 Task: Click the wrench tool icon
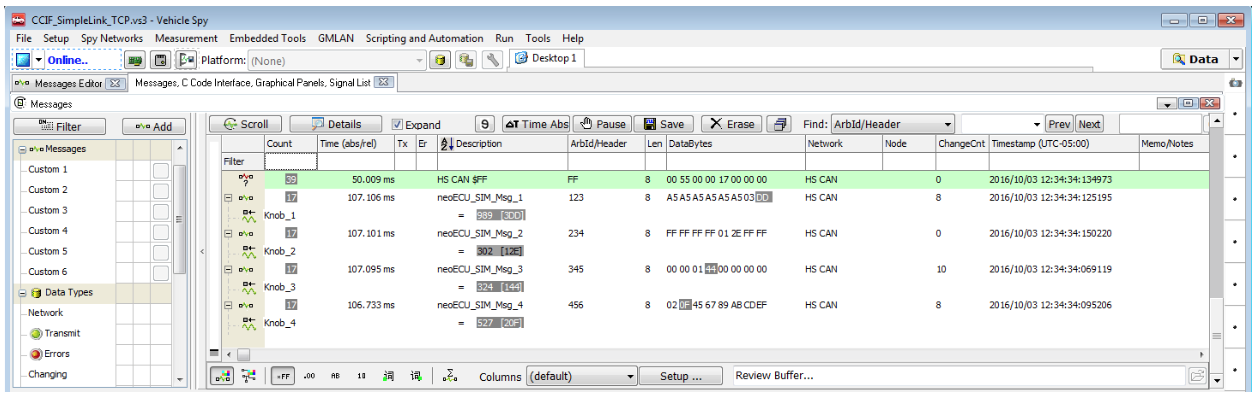point(492,61)
